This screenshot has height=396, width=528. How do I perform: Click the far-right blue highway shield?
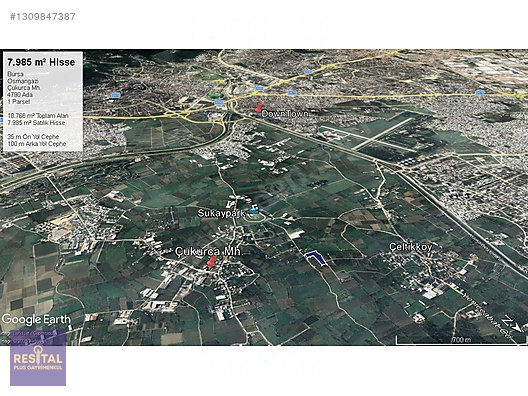(480, 92)
